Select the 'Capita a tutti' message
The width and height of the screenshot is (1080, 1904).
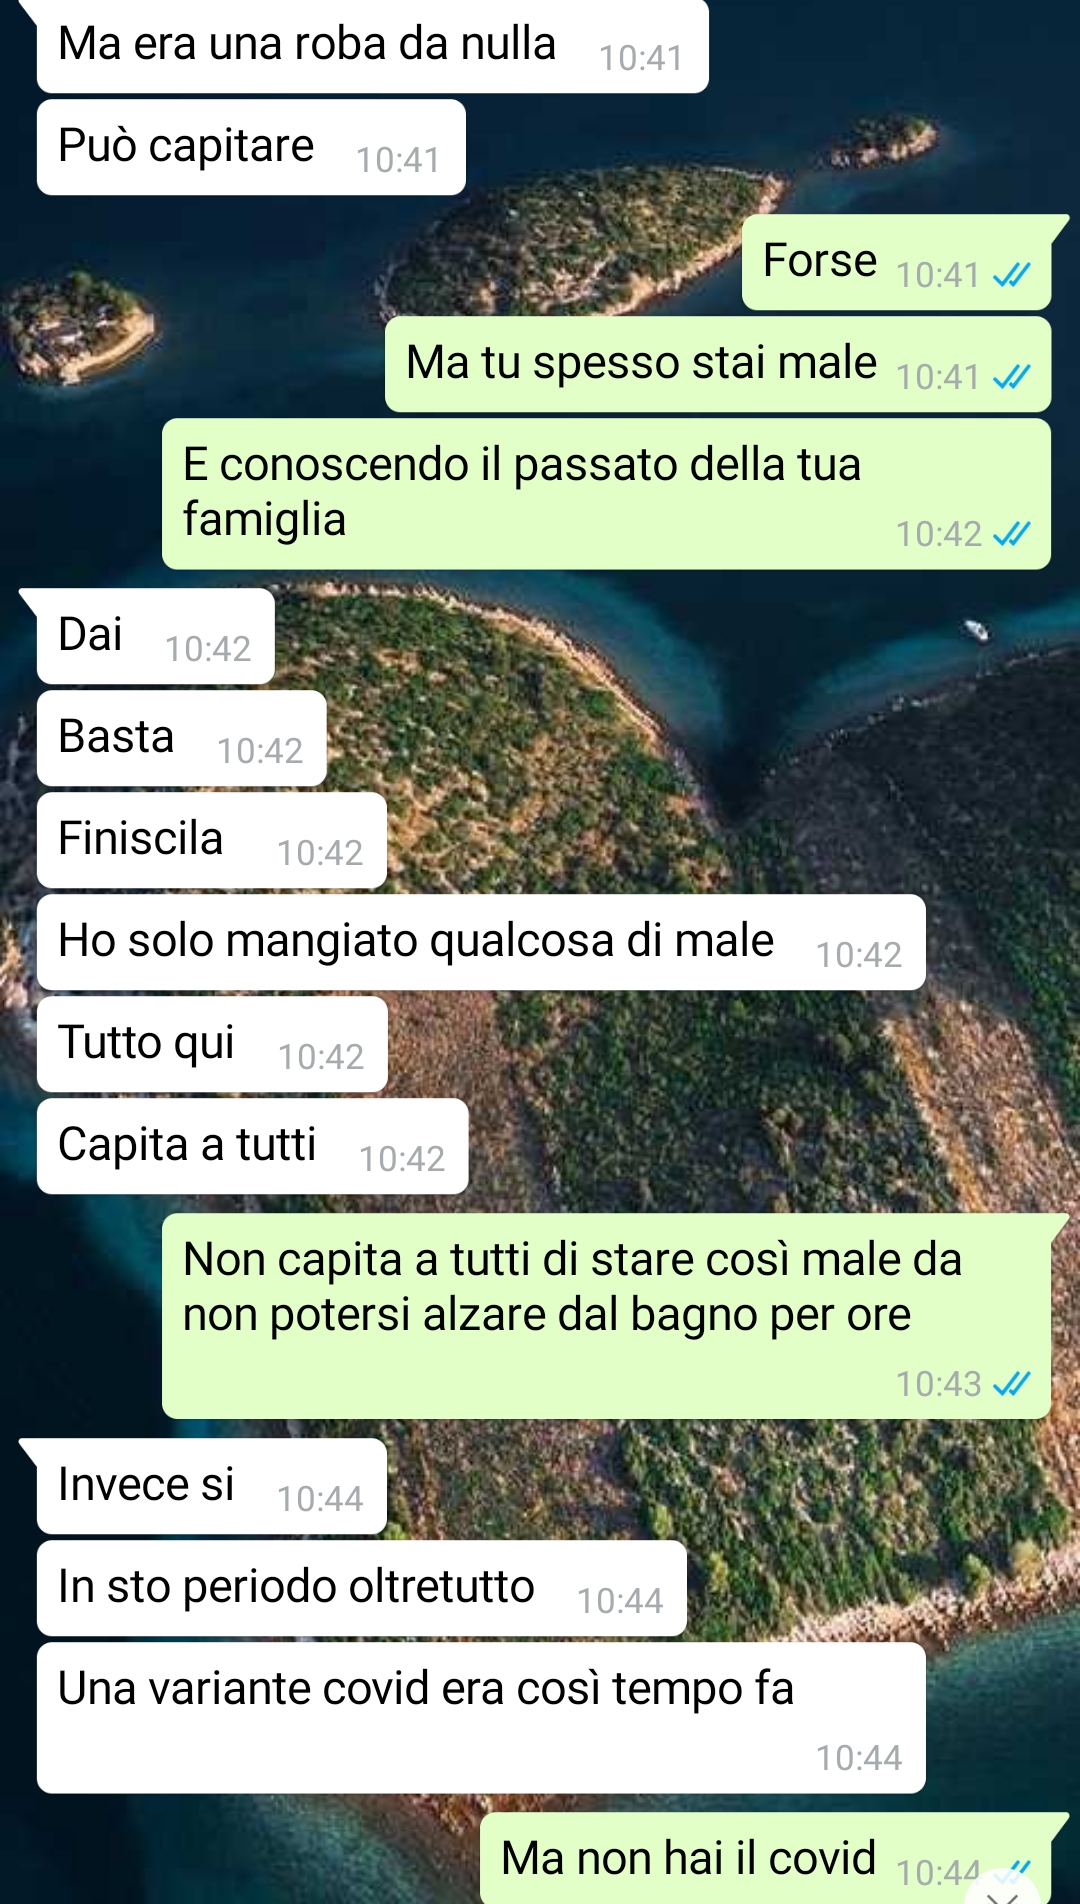[252, 1146]
